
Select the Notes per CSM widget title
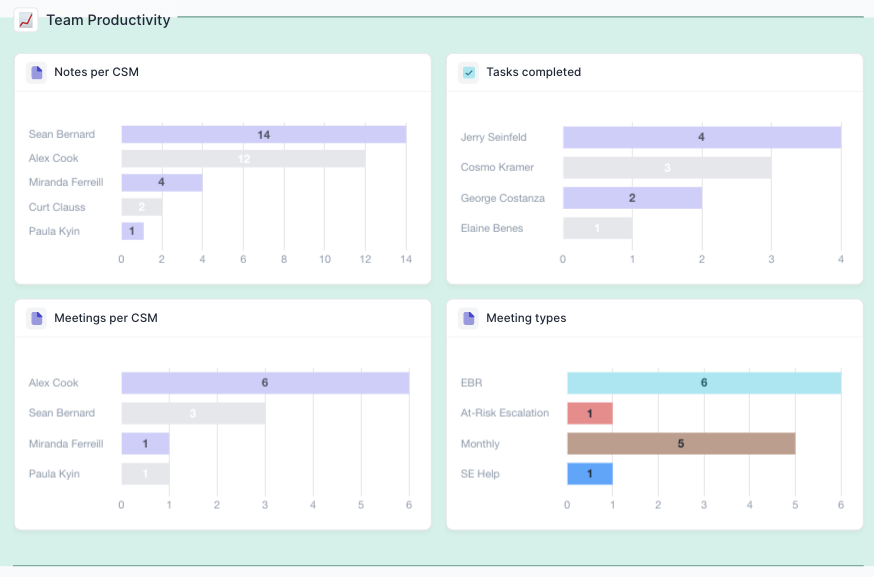[x=96, y=72]
